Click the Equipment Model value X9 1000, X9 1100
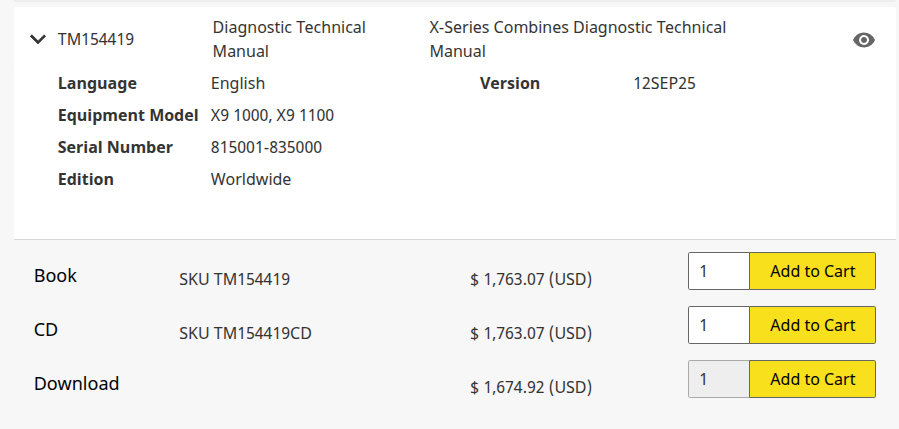The image size is (899, 429). (272, 116)
